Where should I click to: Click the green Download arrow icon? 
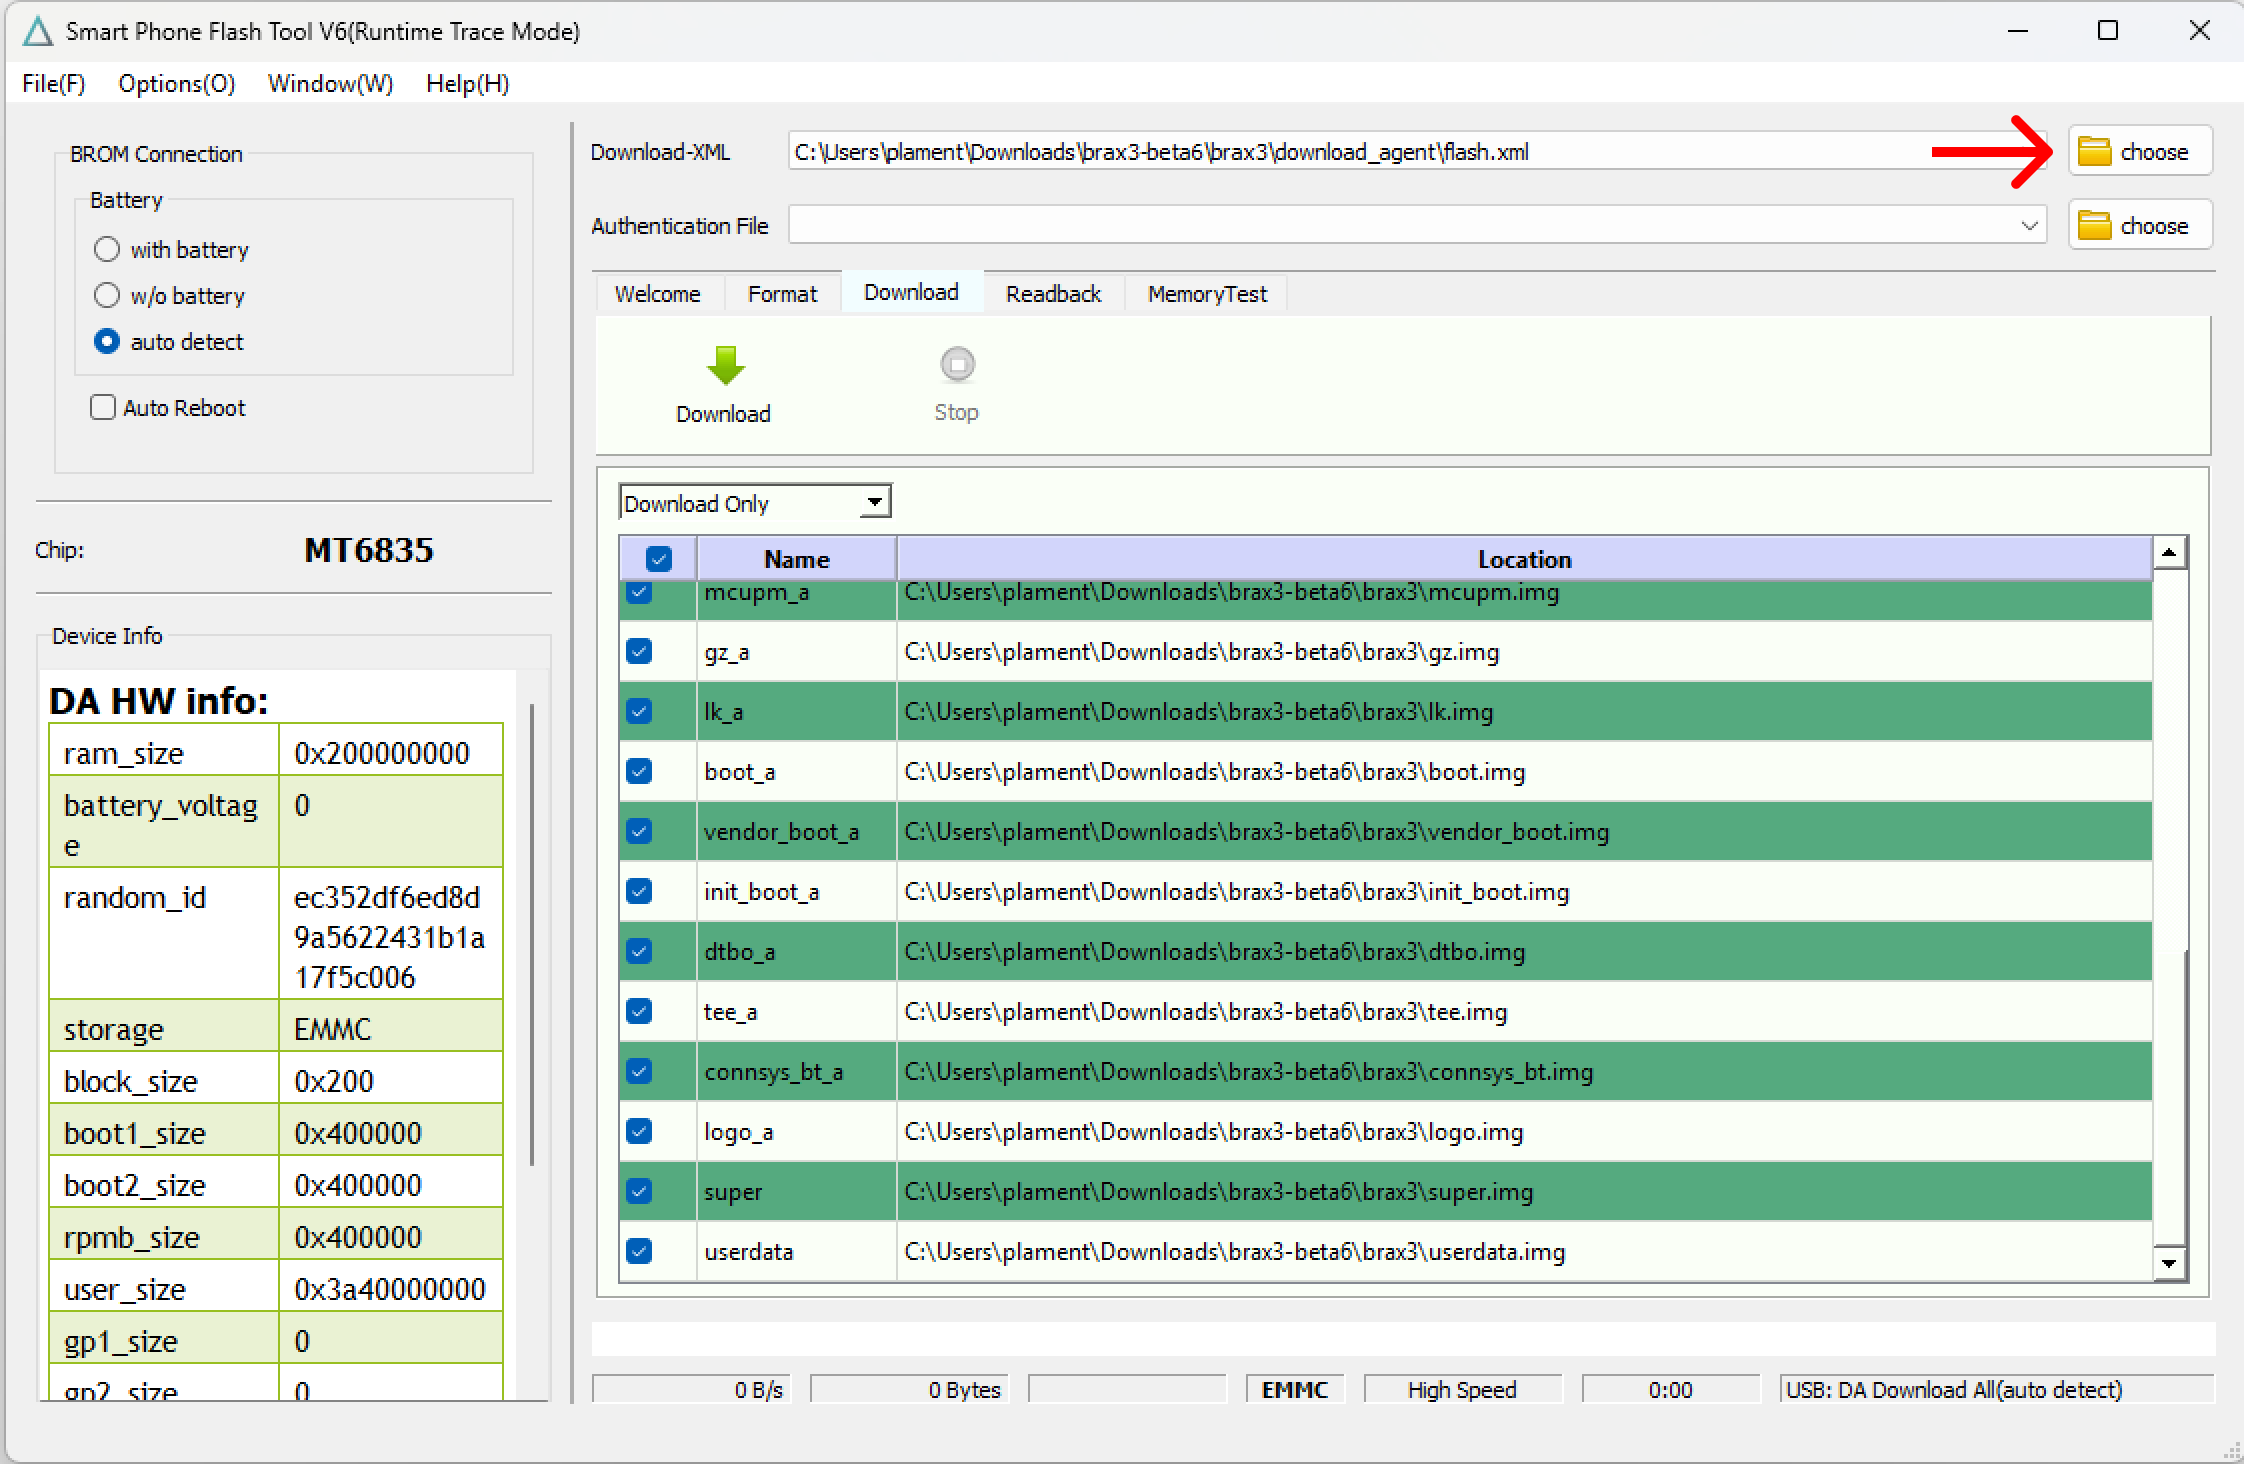[725, 366]
